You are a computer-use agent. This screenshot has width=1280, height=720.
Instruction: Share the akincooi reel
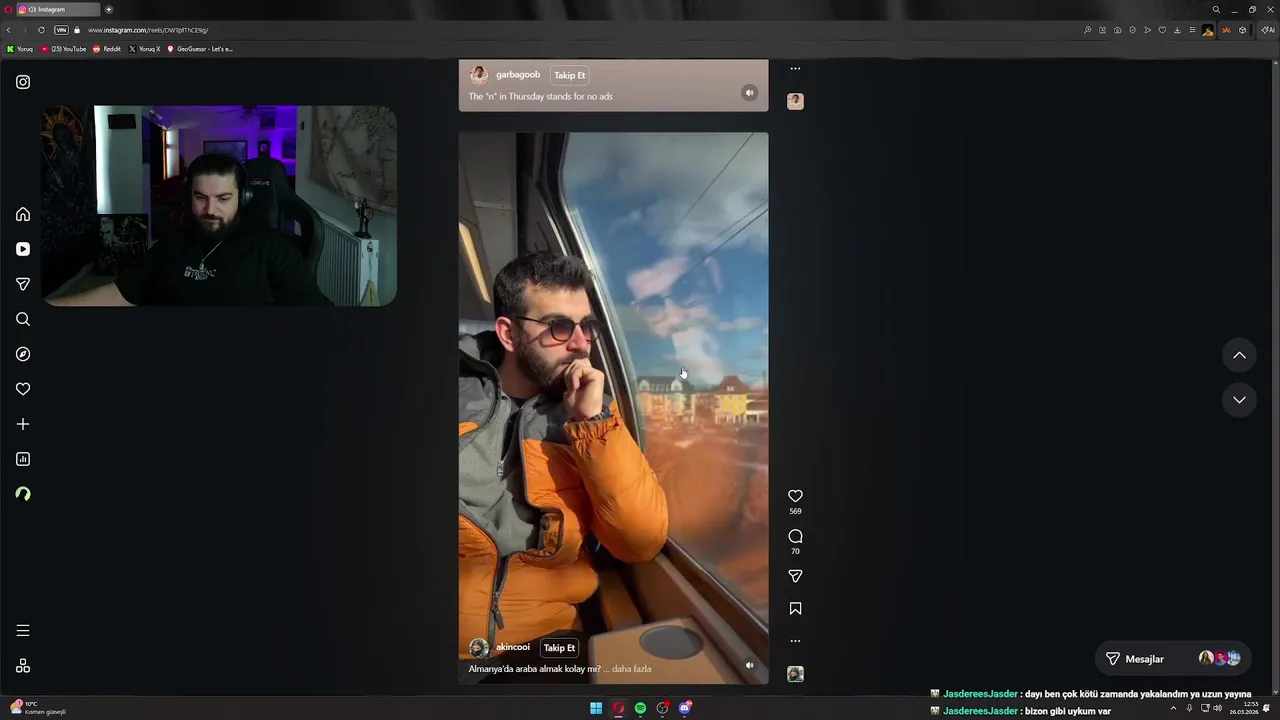pyautogui.click(x=795, y=576)
